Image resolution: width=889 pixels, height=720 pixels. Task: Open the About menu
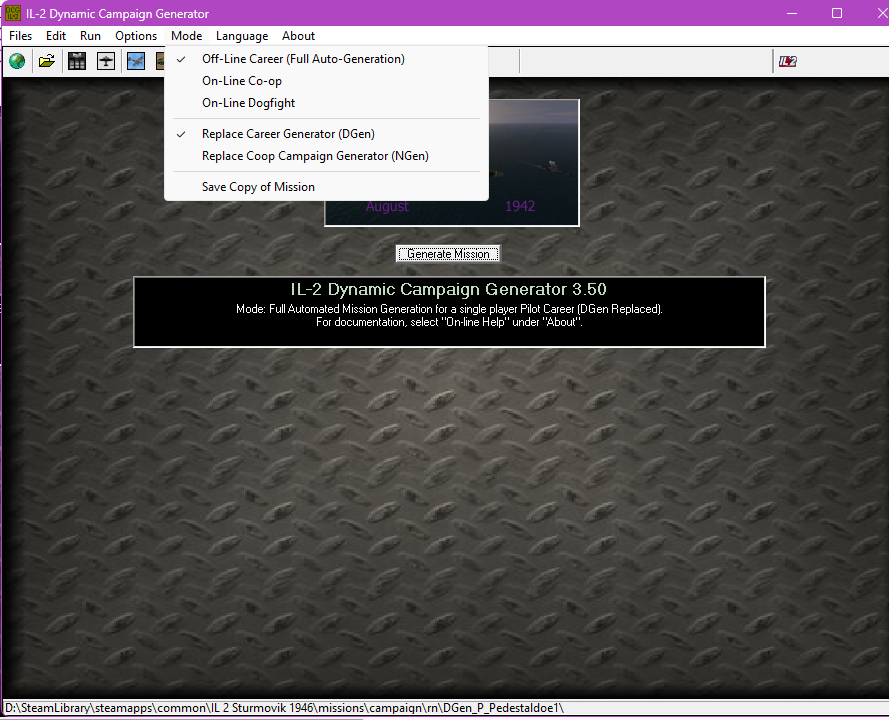(298, 36)
